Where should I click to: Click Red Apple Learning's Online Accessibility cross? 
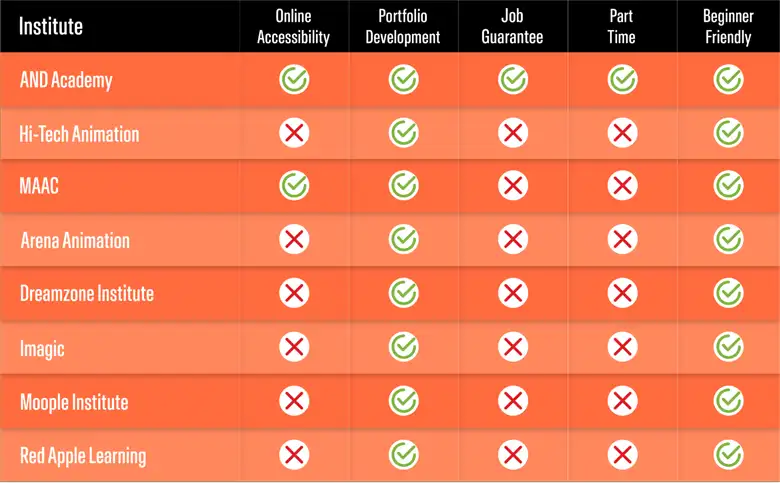tap(294, 455)
